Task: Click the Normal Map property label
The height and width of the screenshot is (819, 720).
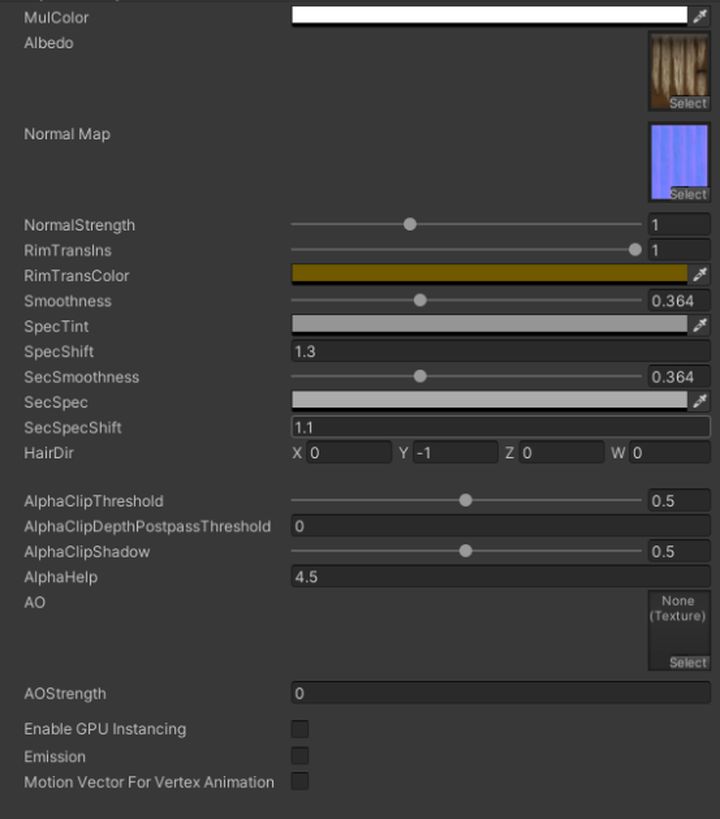Action: (67, 134)
